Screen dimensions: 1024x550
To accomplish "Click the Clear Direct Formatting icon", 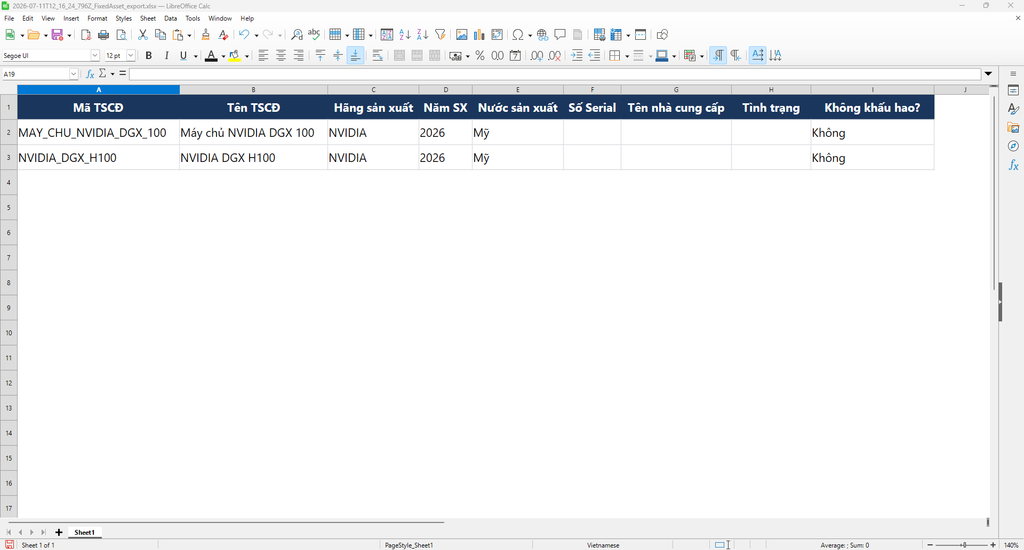I will [223, 35].
